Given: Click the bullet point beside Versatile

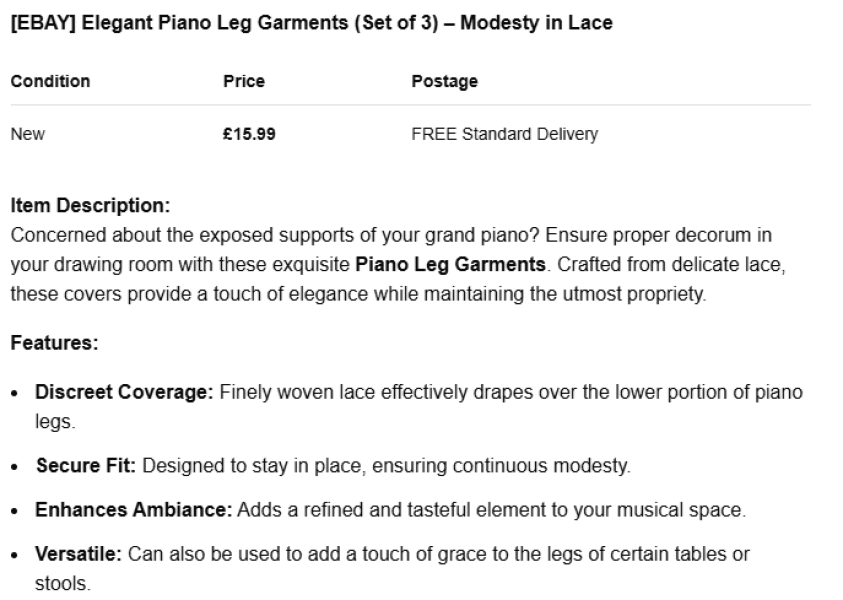Looking at the screenshot, I should [x=15, y=555].
